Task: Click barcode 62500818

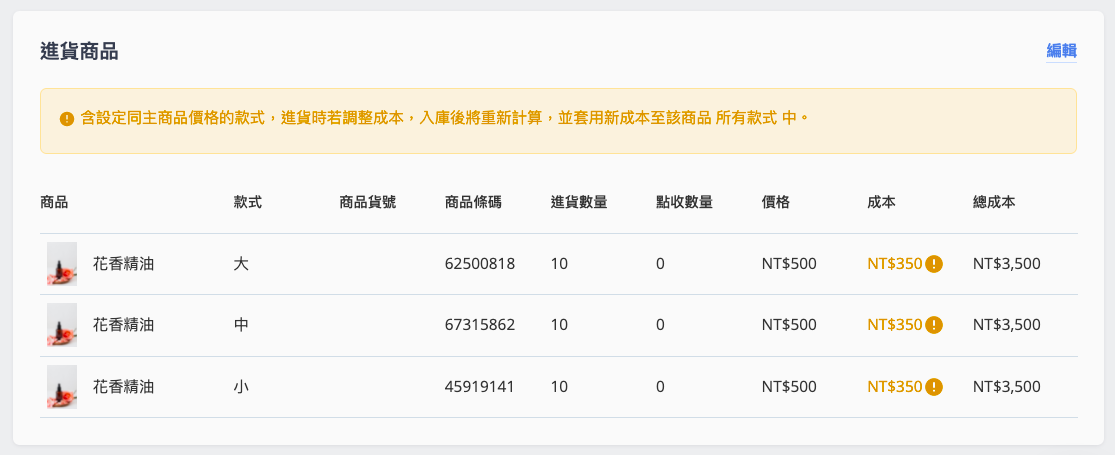Action: pyautogui.click(x=480, y=264)
